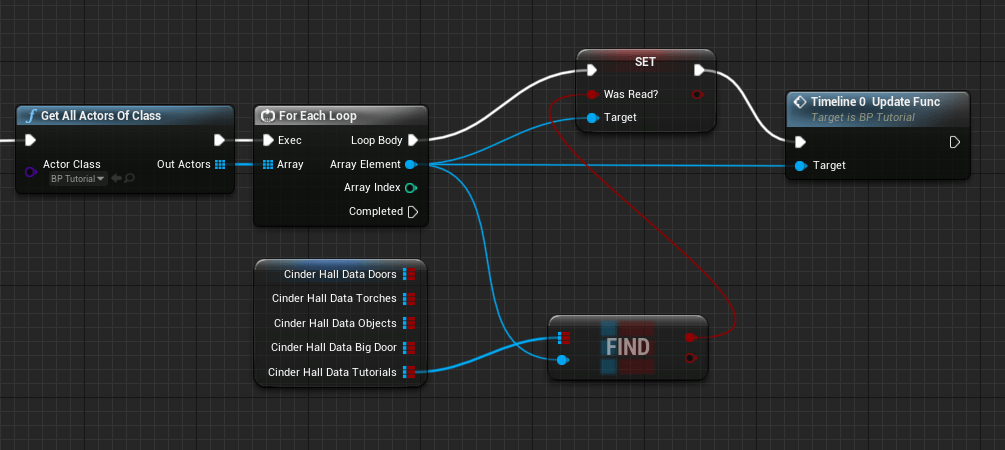Click the Array input pin on For Each Loop
The image size is (1005, 450).
point(267,164)
